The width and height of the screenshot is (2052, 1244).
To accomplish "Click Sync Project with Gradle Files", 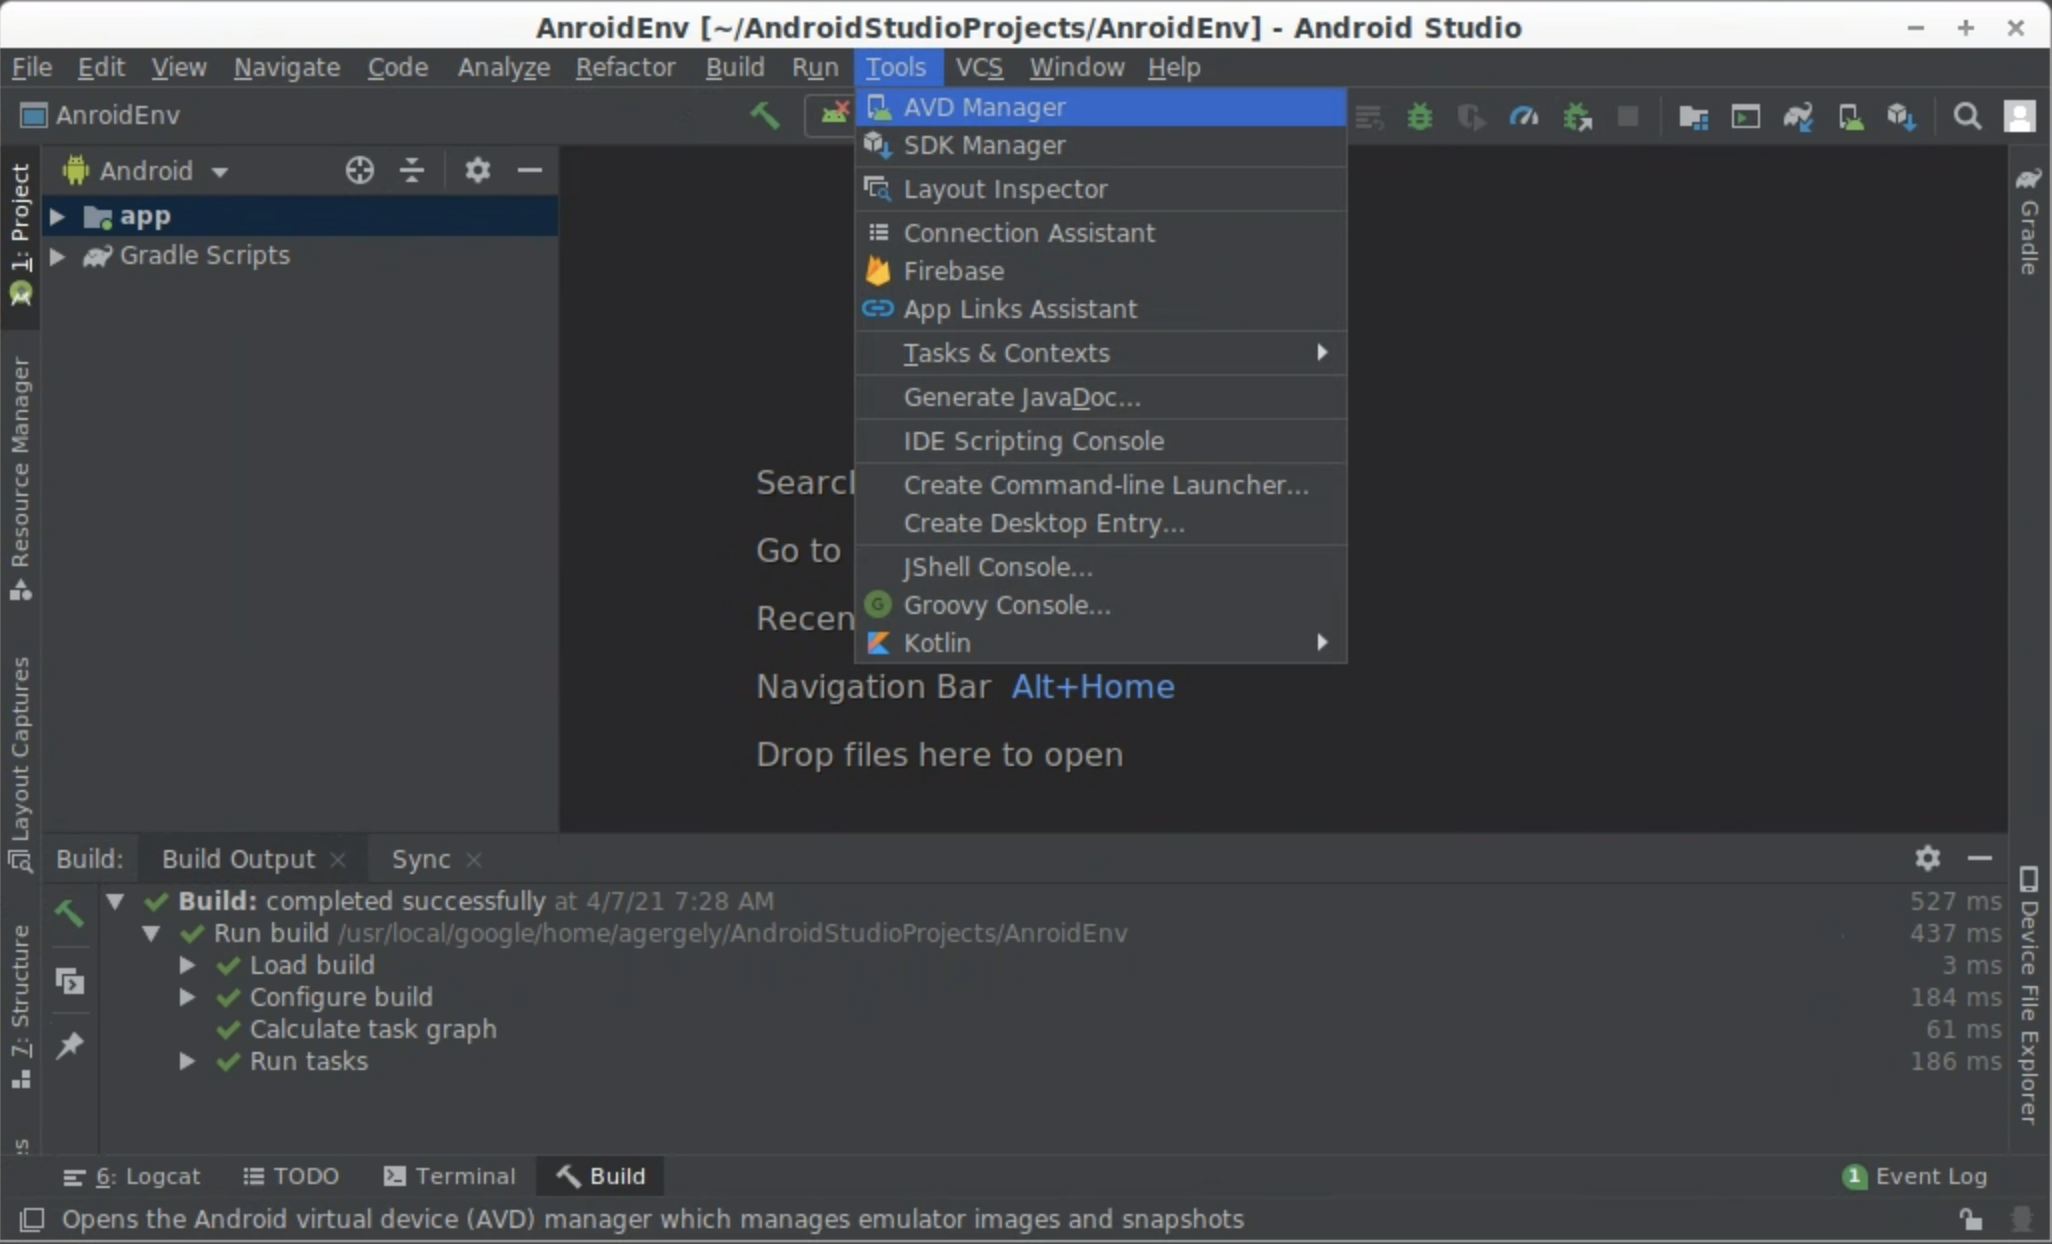I will coord(1797,117).
